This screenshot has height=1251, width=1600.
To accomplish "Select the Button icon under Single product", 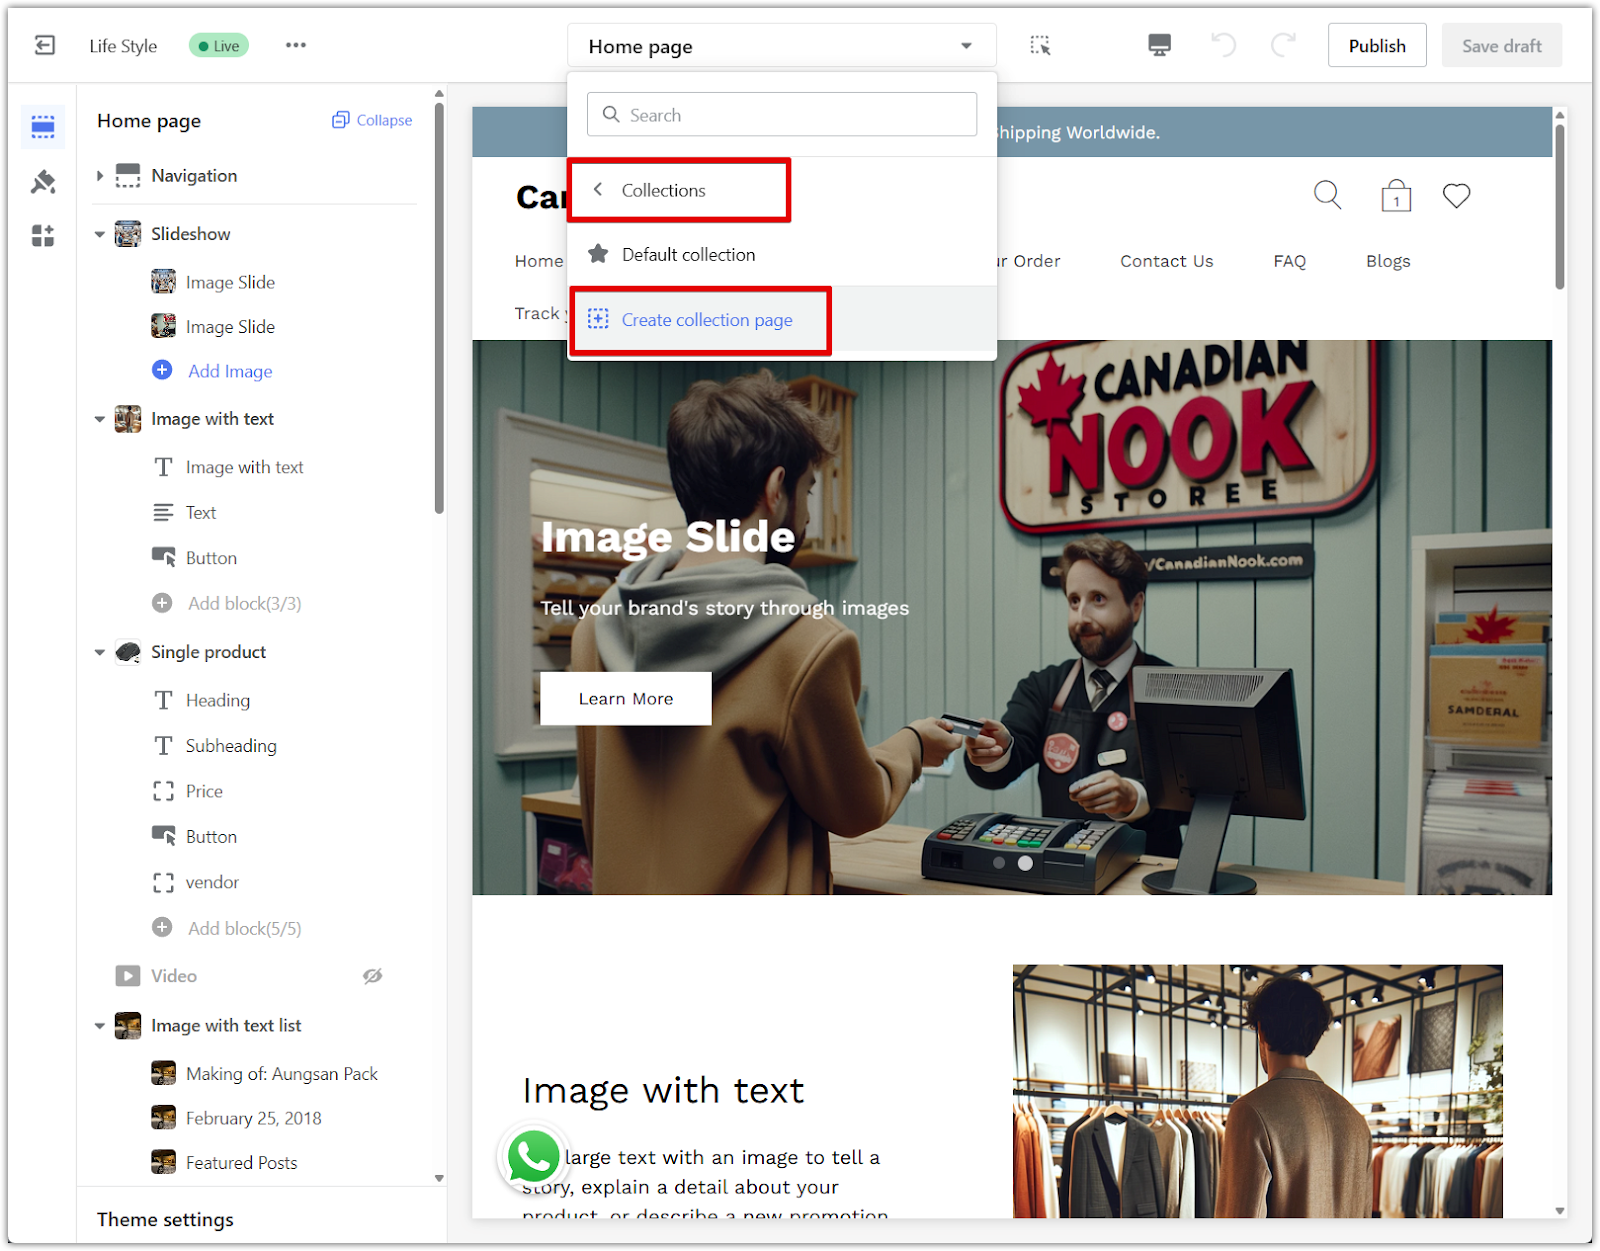I will (164, 836).
